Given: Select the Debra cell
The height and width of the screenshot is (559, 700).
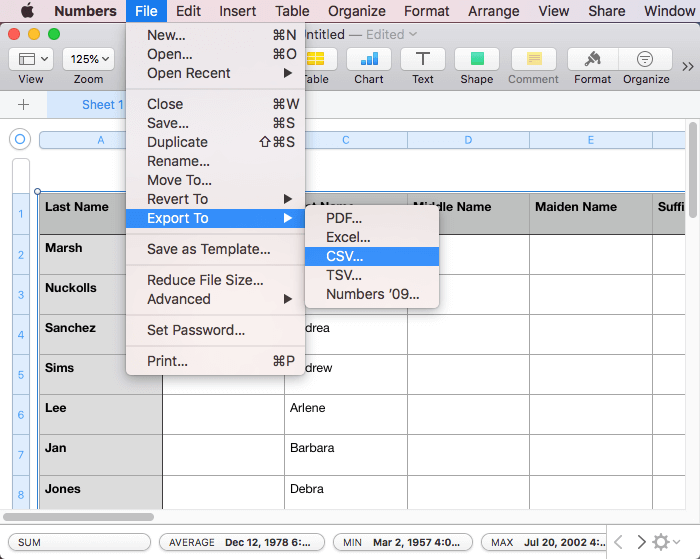Looking at the screenshot, I should point(346,492).
